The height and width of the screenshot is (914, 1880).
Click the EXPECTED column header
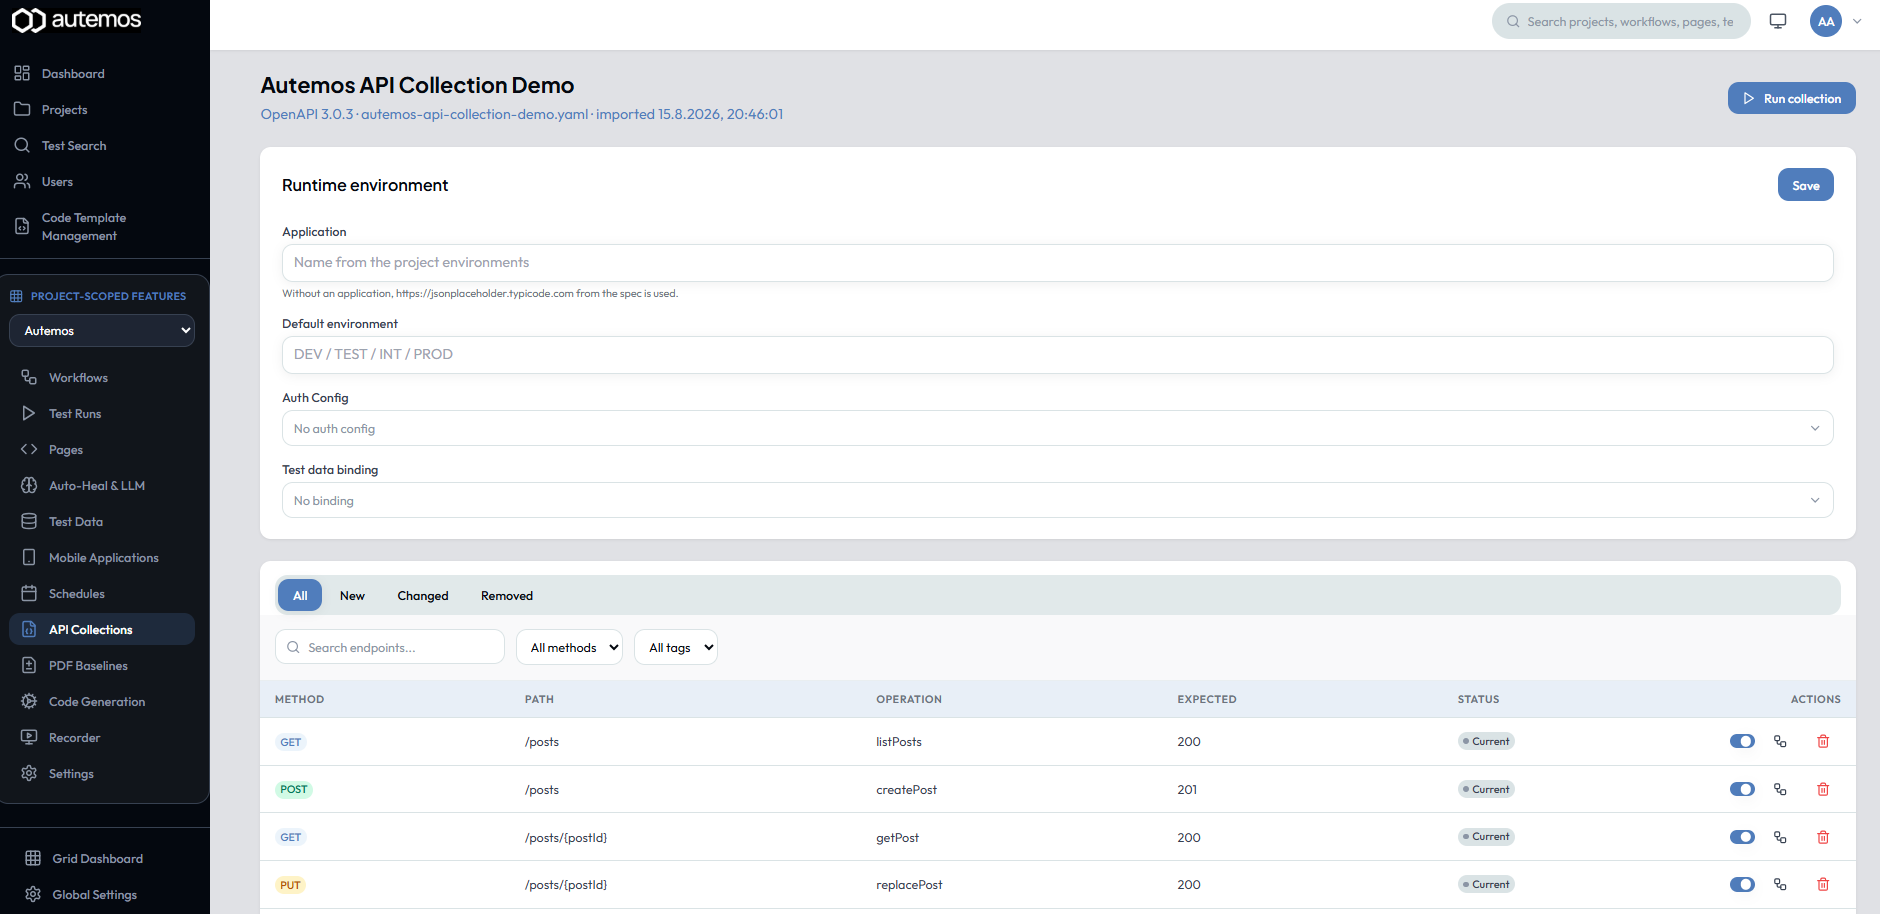(x=1207, y=699)
